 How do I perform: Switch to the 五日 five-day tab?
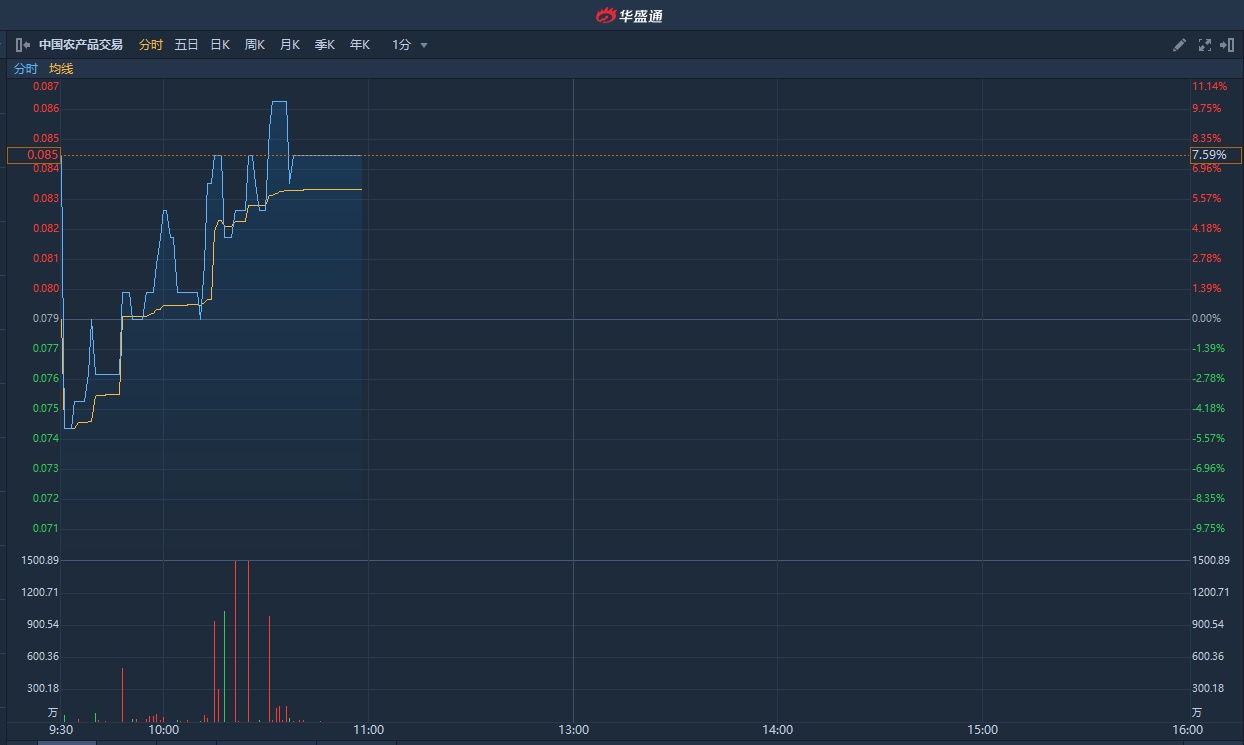pos(186,45)
